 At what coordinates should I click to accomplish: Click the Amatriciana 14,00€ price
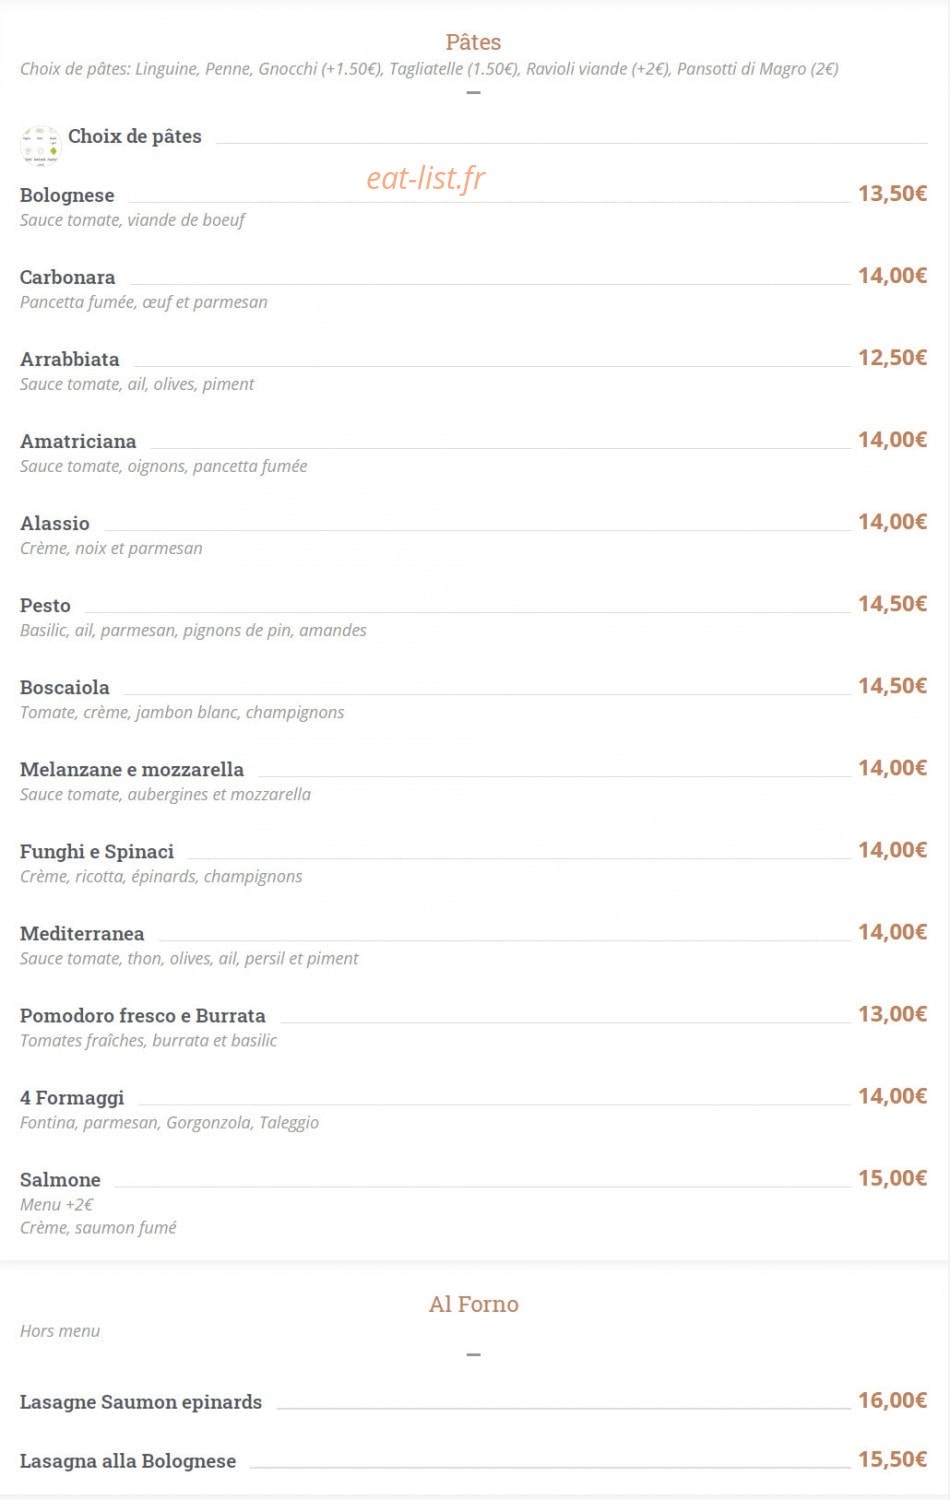(x=892, y=439)
